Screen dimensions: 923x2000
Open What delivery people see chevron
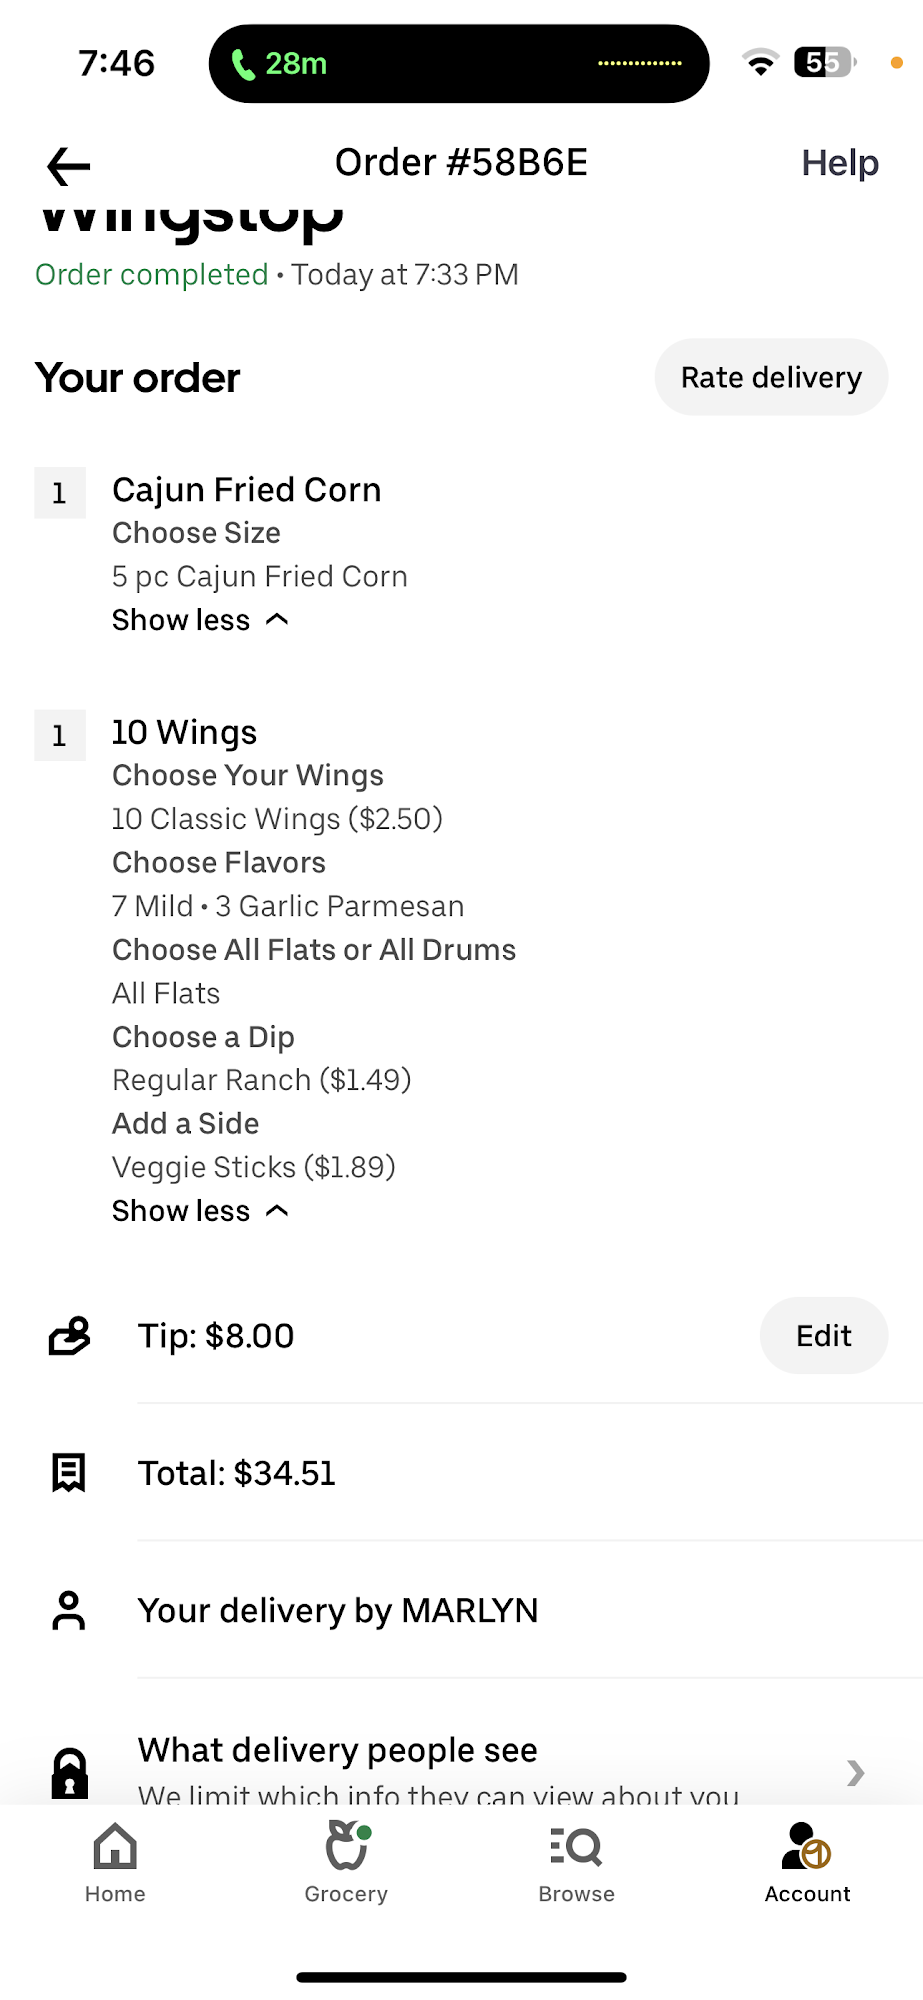855,1772
